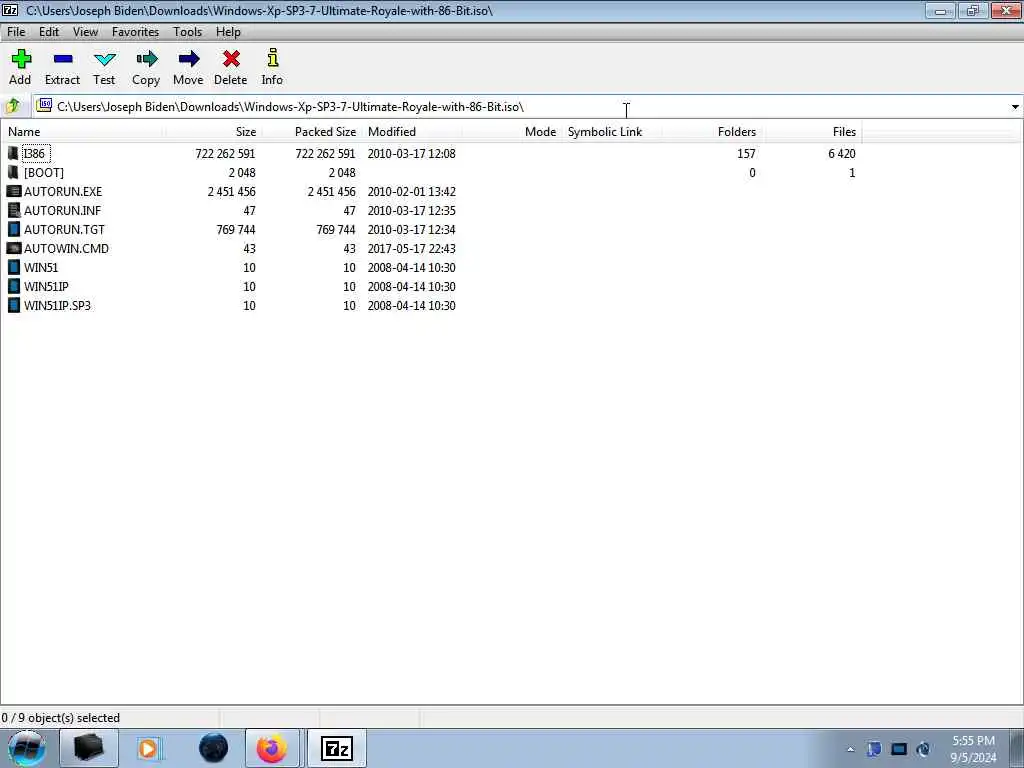1024x768 pixels.
Task: Select the AUTORUN.EXE file icon
Action: click(13, 191)
